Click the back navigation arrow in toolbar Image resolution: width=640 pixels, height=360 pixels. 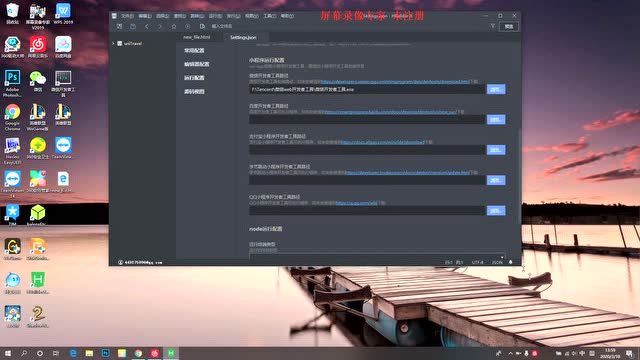[147, 26]
